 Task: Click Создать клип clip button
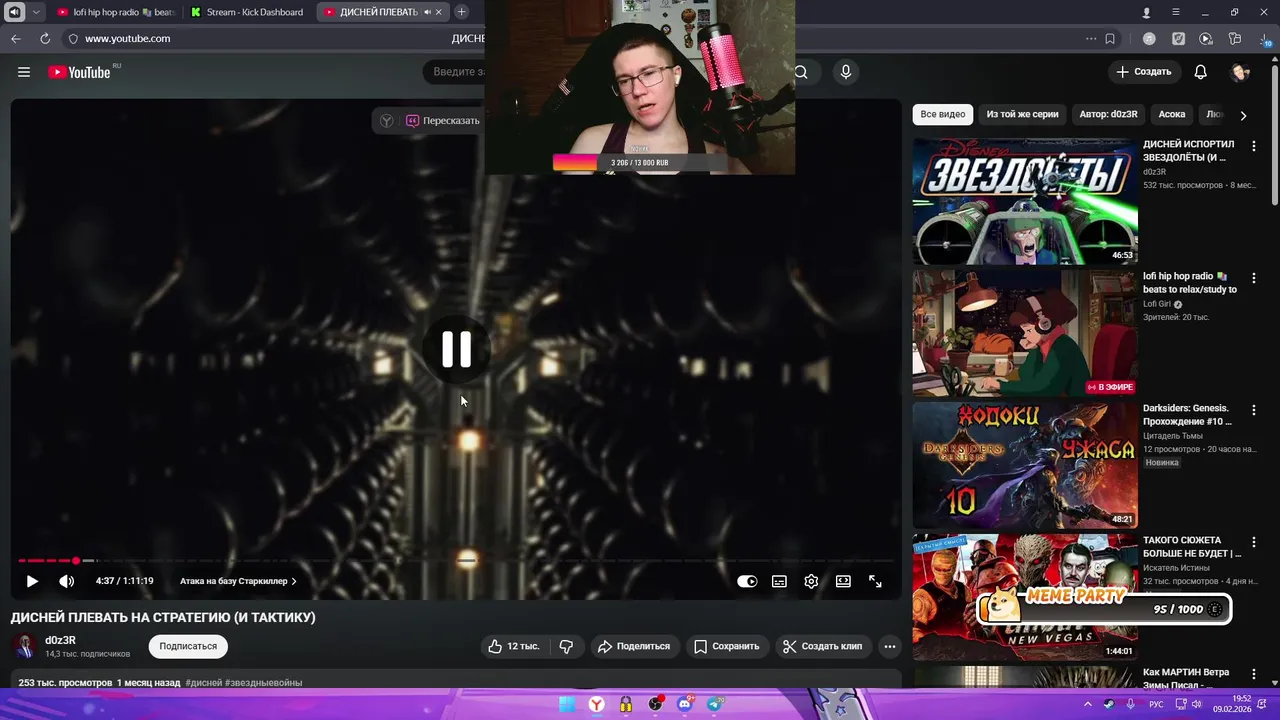tap(822, 646)
